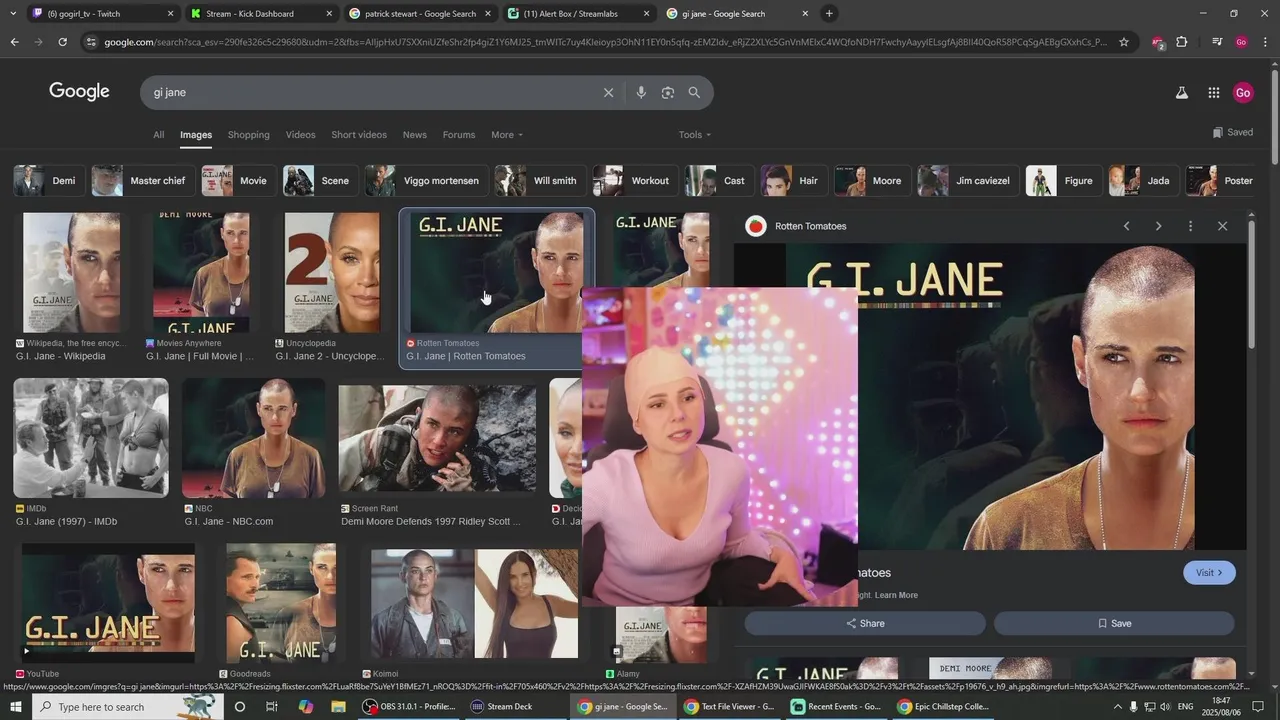
Task: Save the previewed image
Action: tap(1114, 623)
